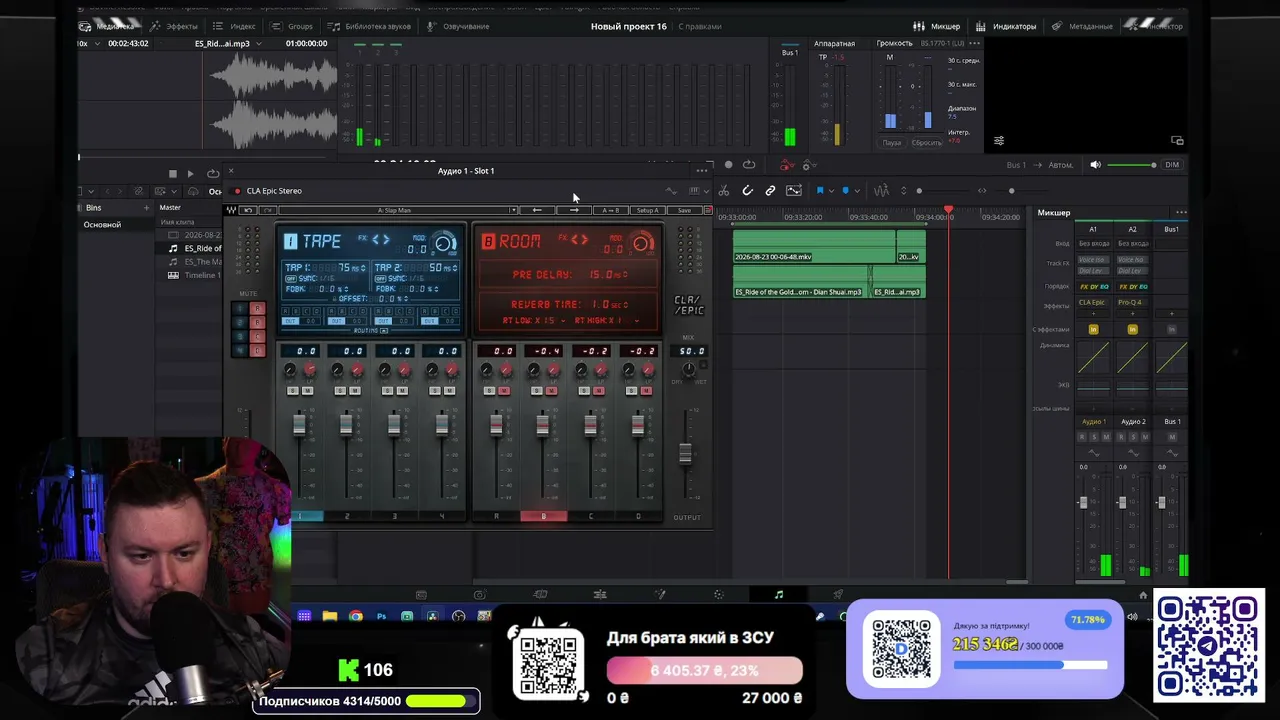This screenshot has height=720, width=1280.
Task: Toggle the Индикаторы meters panel
Action: point(1006,26)
